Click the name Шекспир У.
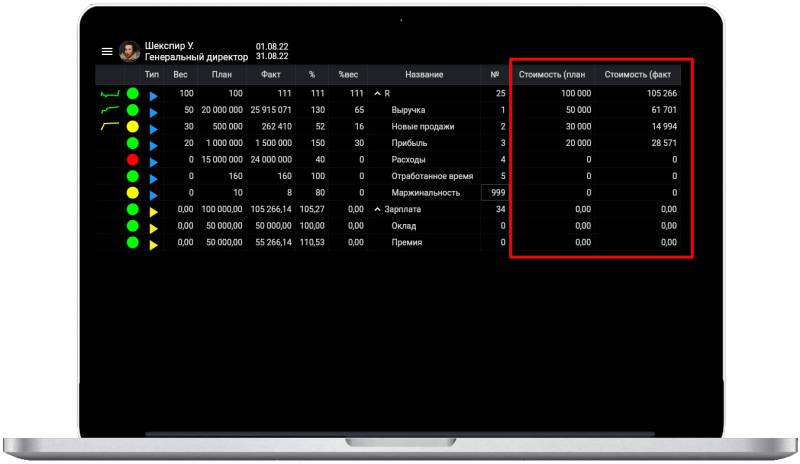The image size is (800, 464). point(169,45)
